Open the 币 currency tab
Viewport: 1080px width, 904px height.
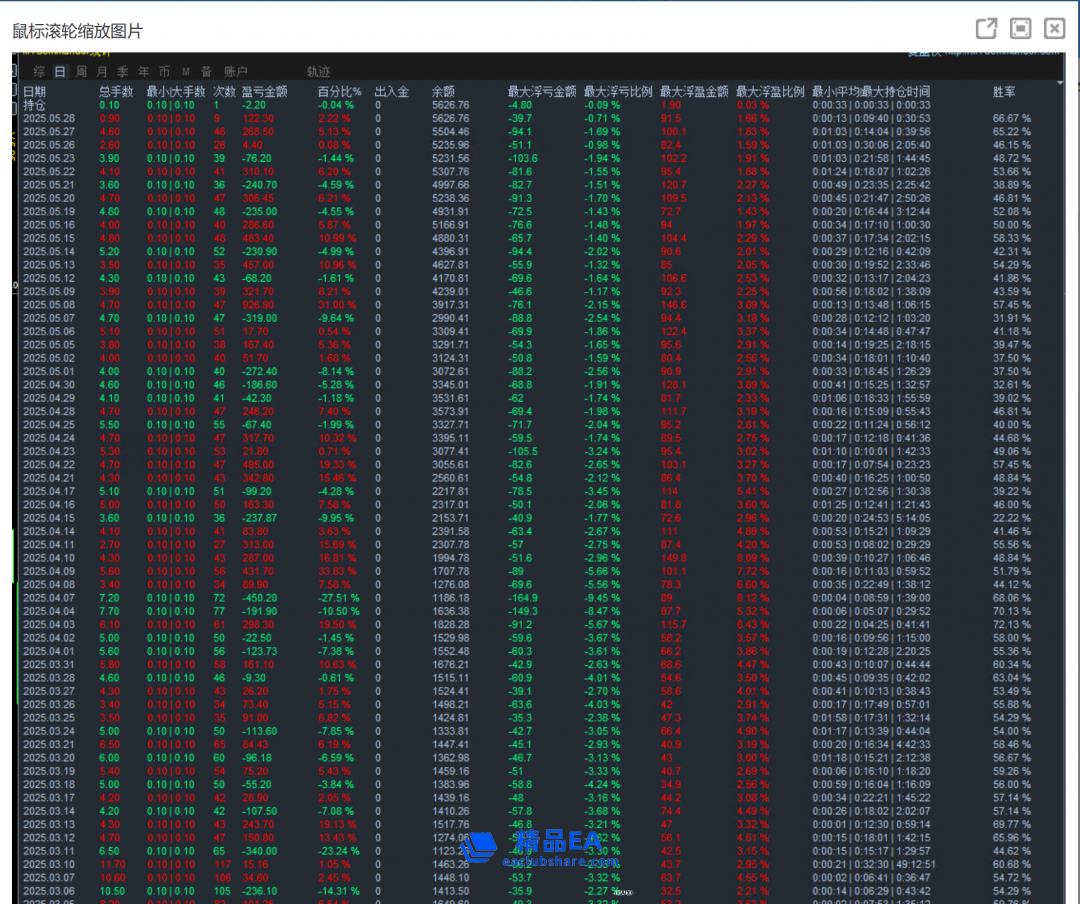[165, 72]
